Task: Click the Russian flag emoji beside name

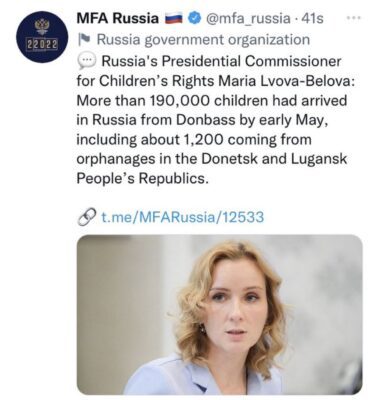Action: (x=174, y=19)
